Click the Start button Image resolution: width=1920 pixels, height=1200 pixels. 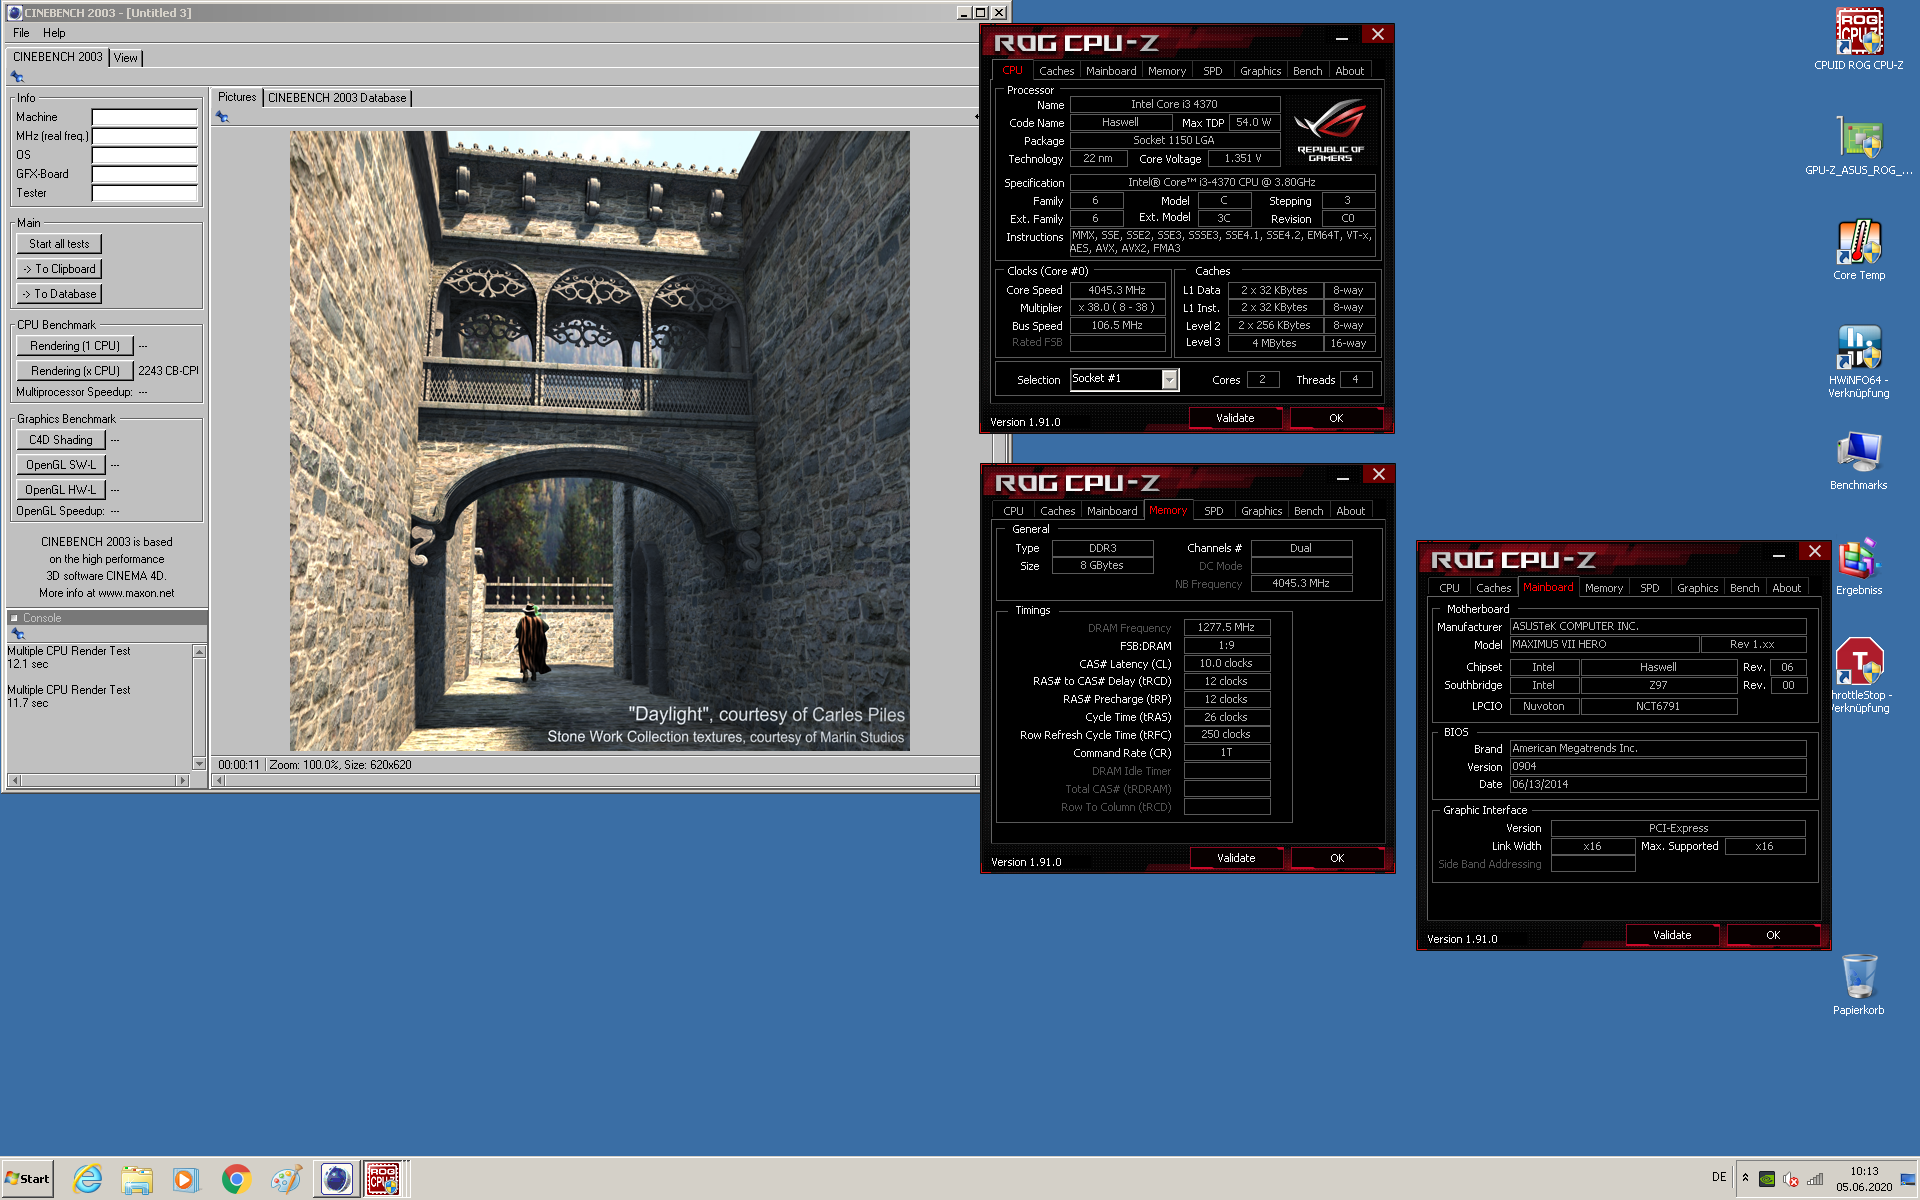click(x=28, y=1179)
